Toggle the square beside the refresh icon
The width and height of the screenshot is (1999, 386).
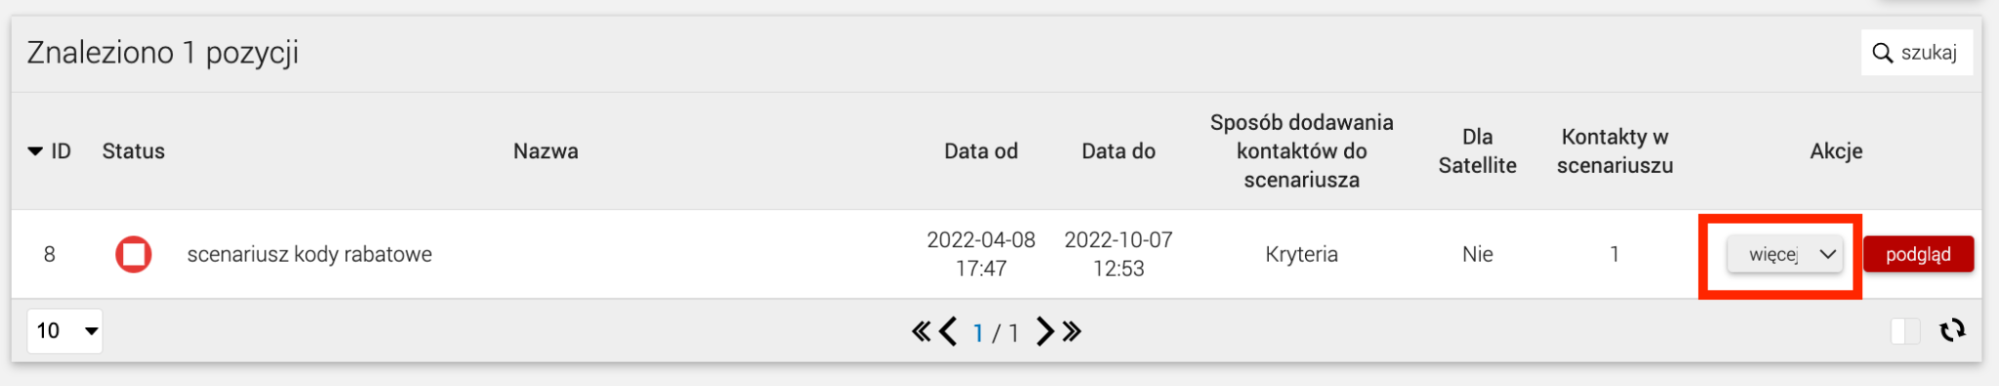[x=1905, y=331]
